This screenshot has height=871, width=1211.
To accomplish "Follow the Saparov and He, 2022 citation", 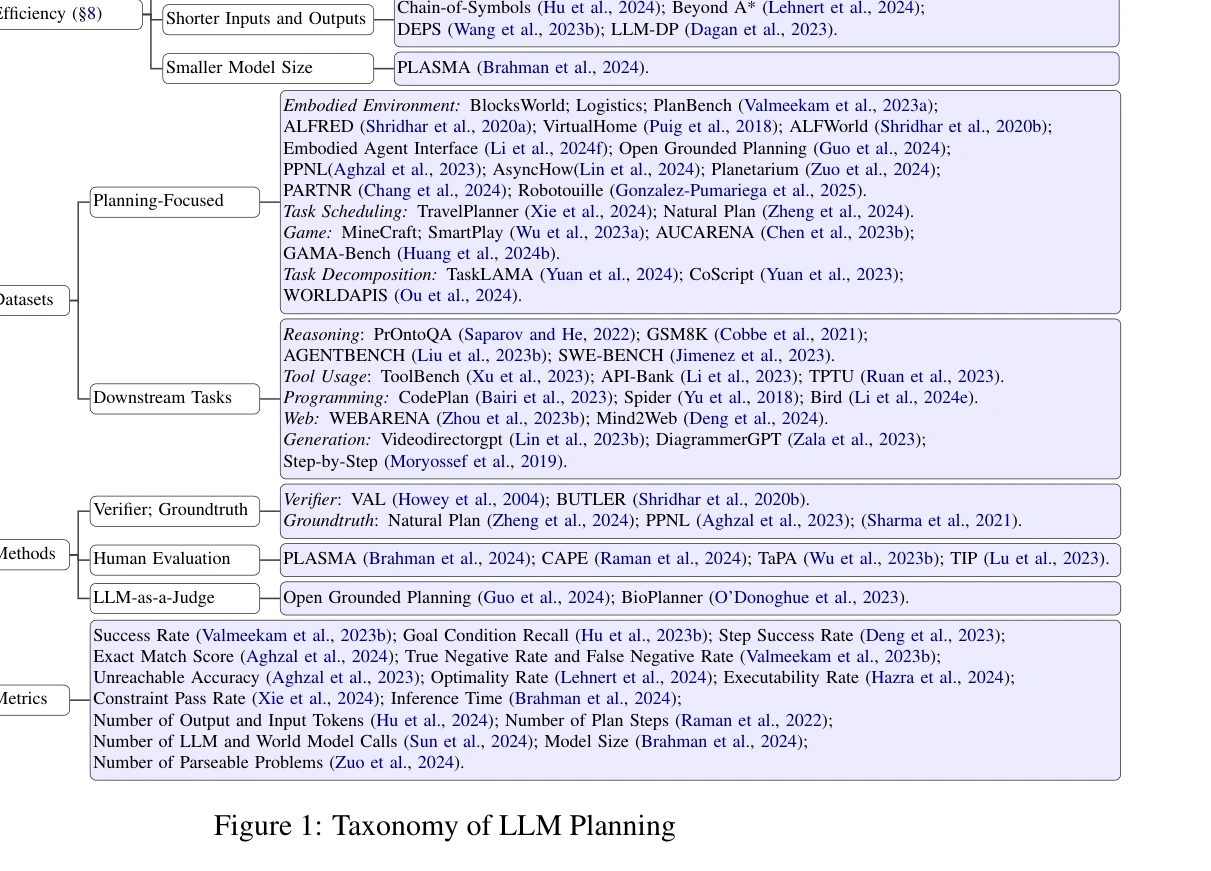I will 546,334.
